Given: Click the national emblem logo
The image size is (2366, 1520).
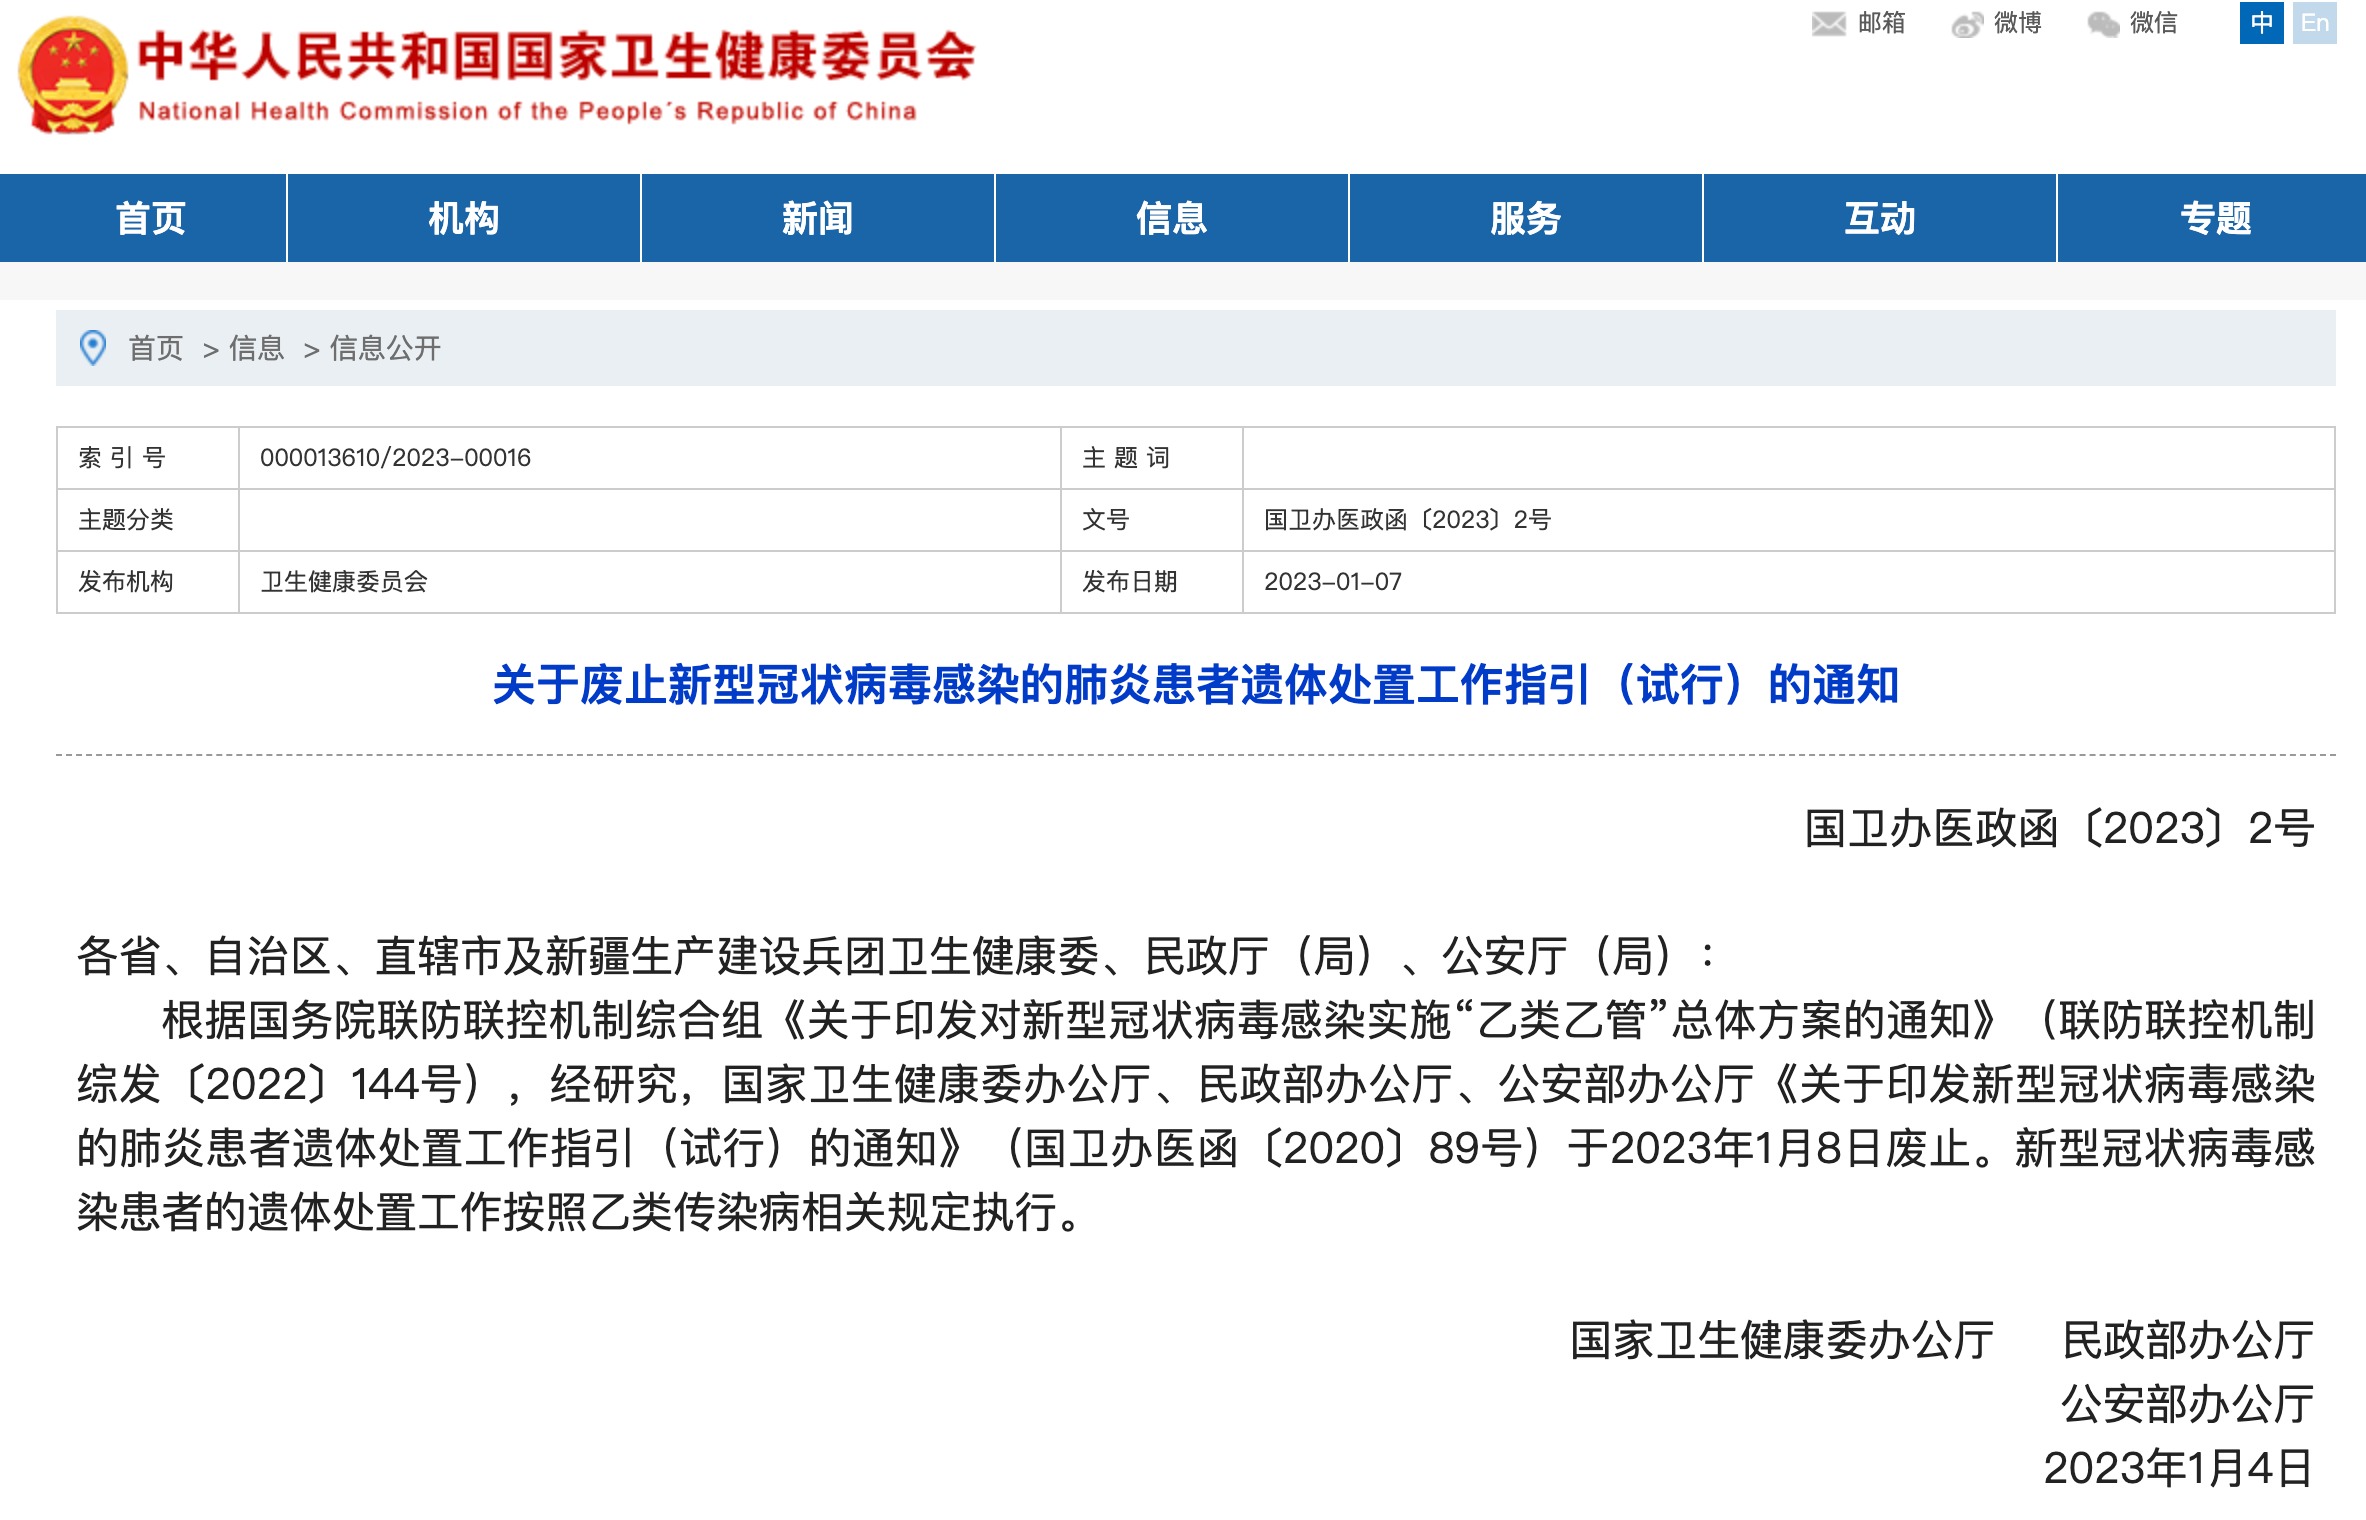Looking at the screenshot, I should click(72, 76).
